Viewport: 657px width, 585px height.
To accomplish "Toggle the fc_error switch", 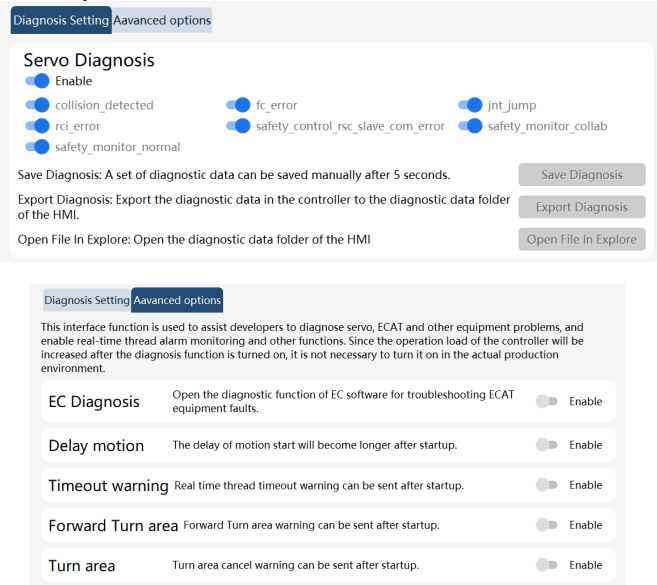I will coord(238,105).
